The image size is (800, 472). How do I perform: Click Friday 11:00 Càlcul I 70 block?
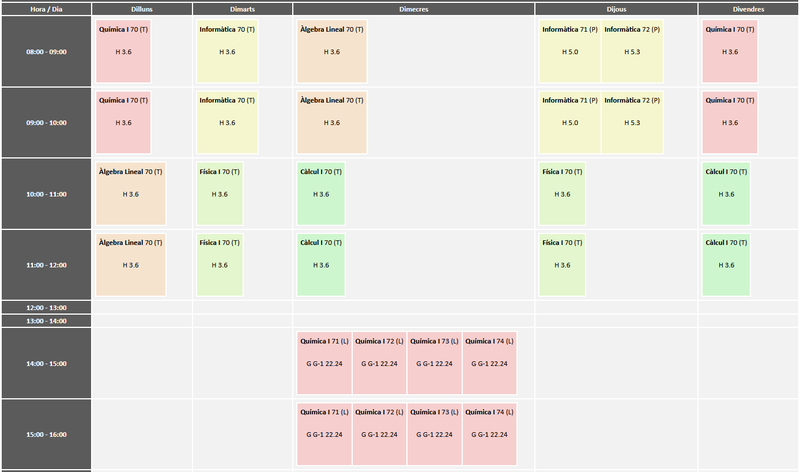(727, 265)
